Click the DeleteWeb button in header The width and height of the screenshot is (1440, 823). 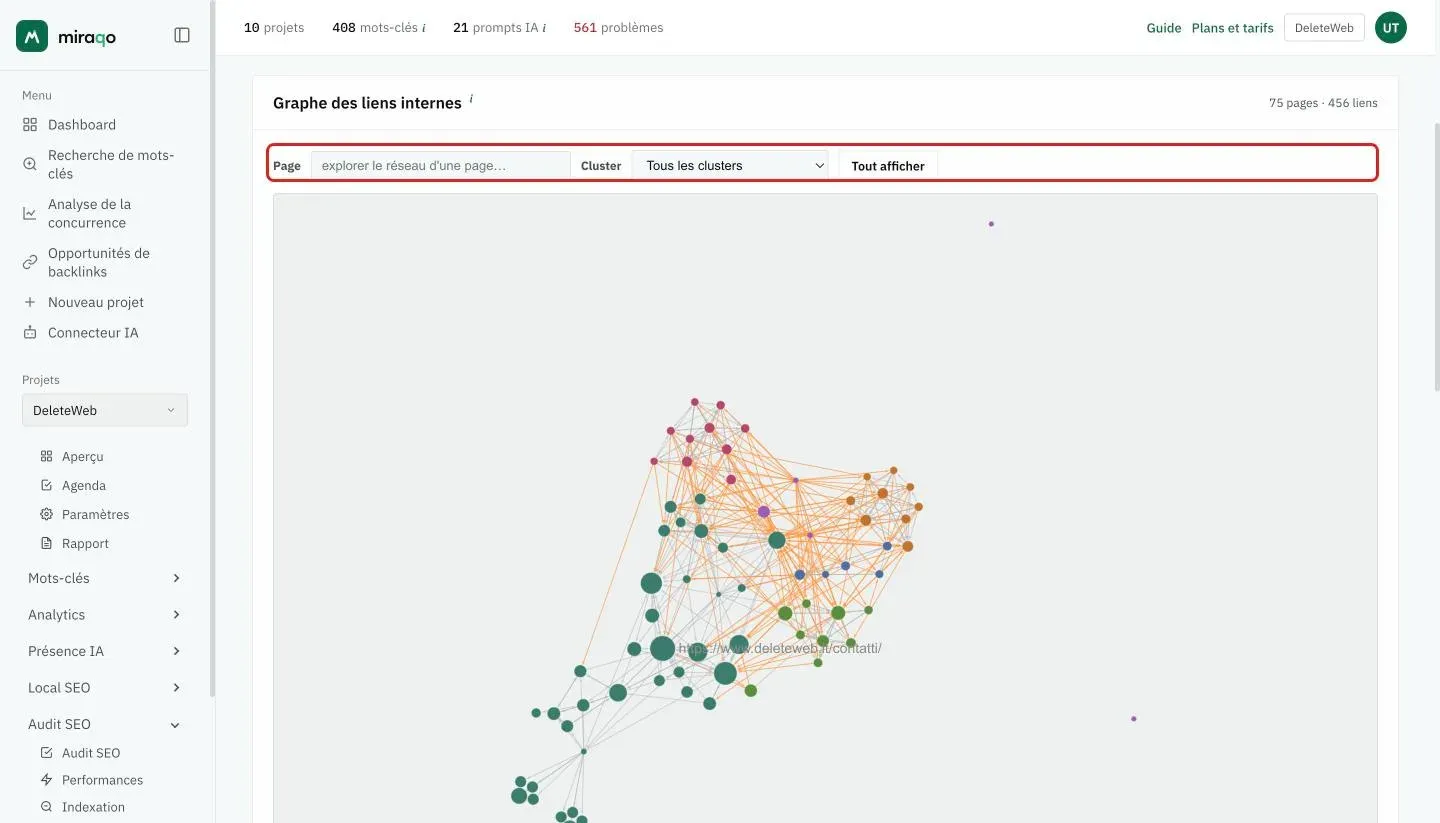[1324, 28]
